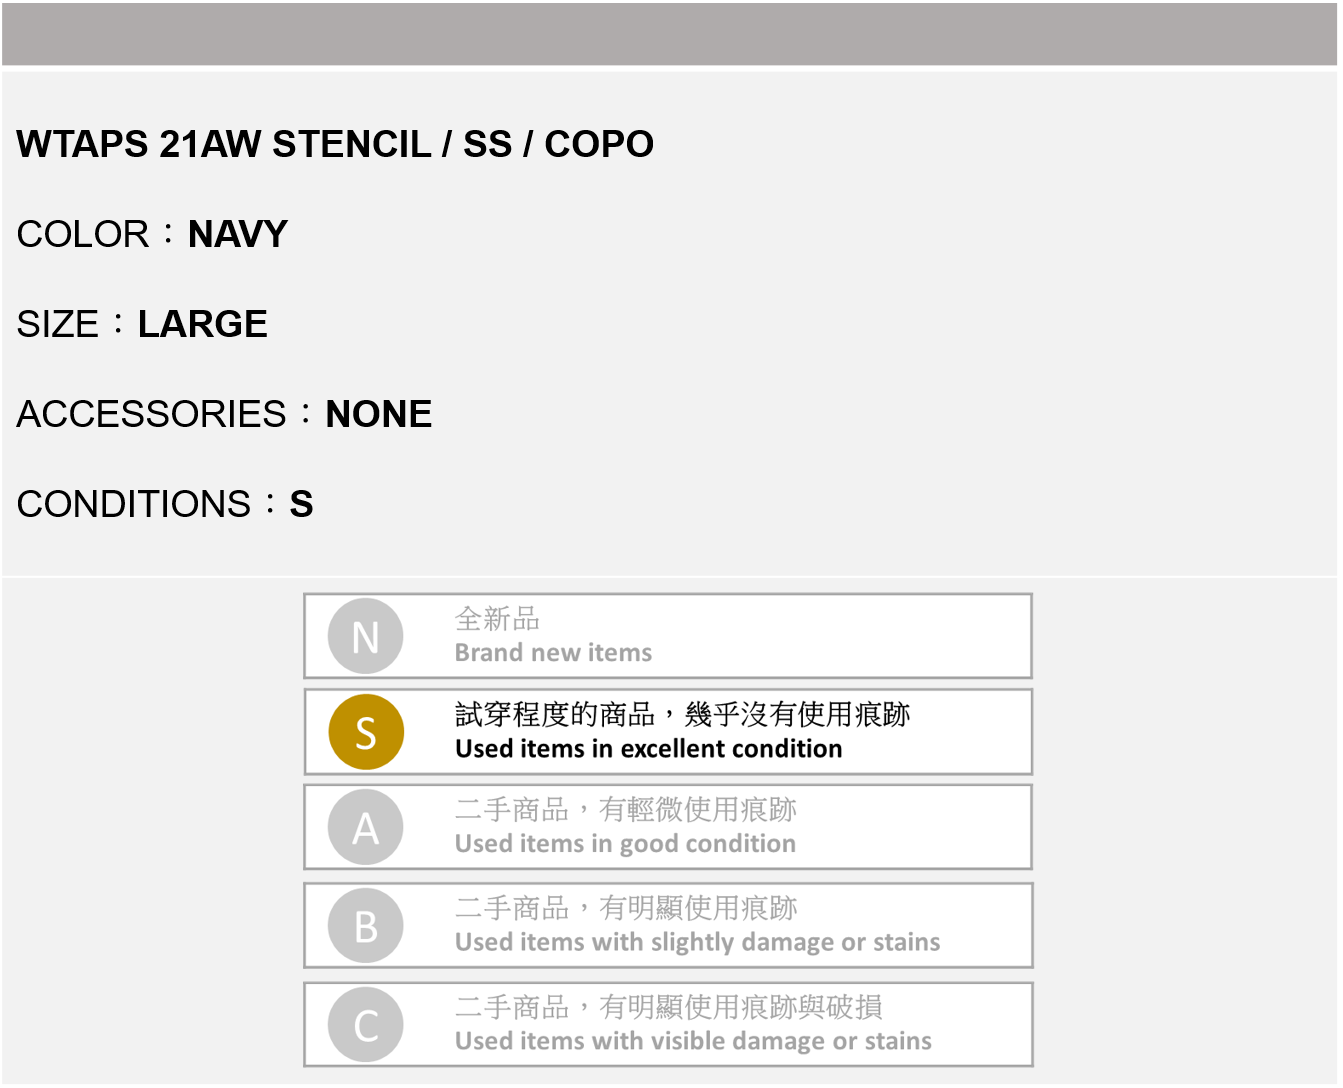Select "Used items in excellent condition" text
This screenshot has width=1343, height=1088.
(648, 749)
